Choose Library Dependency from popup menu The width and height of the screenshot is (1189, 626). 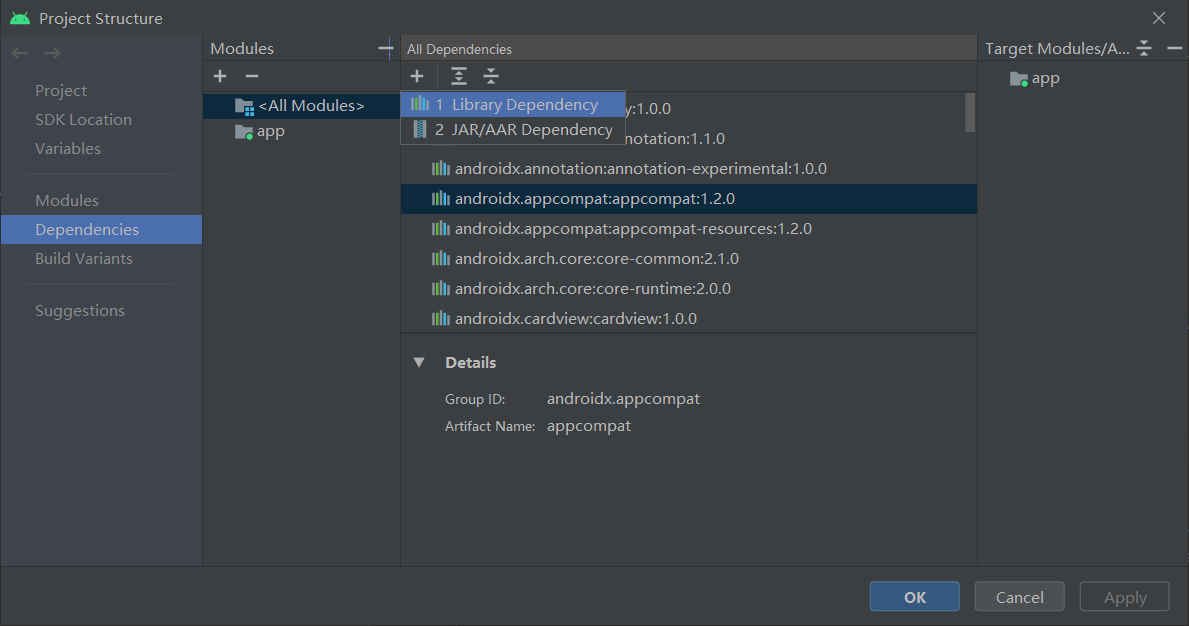click(513, 105)
